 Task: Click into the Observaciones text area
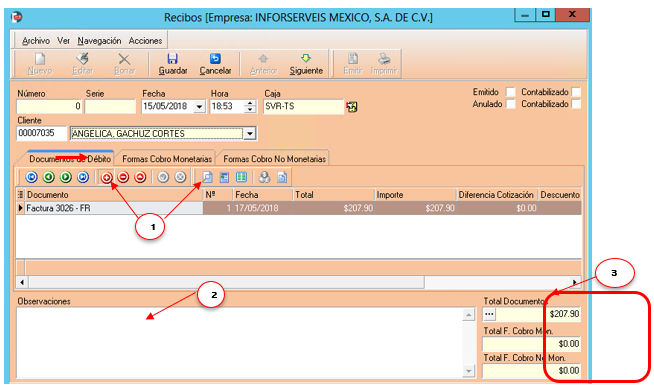tap(239, 343)
